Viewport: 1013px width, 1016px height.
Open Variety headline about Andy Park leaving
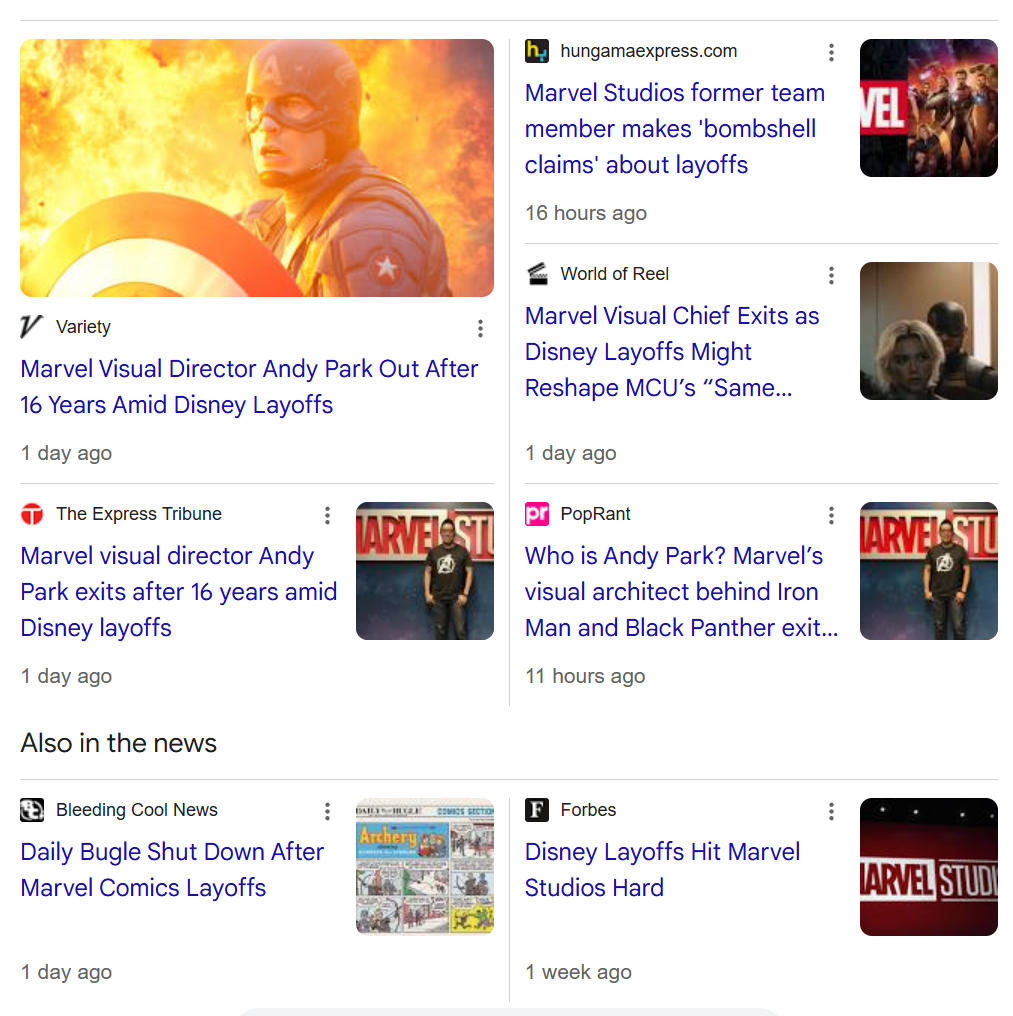[x=249, y=387]
